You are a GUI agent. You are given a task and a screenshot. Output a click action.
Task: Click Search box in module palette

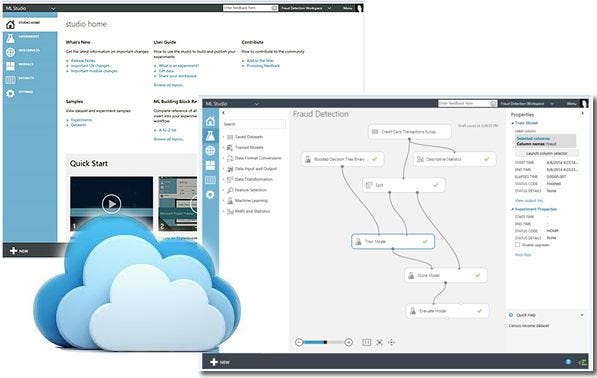click(x=254, y=124)
